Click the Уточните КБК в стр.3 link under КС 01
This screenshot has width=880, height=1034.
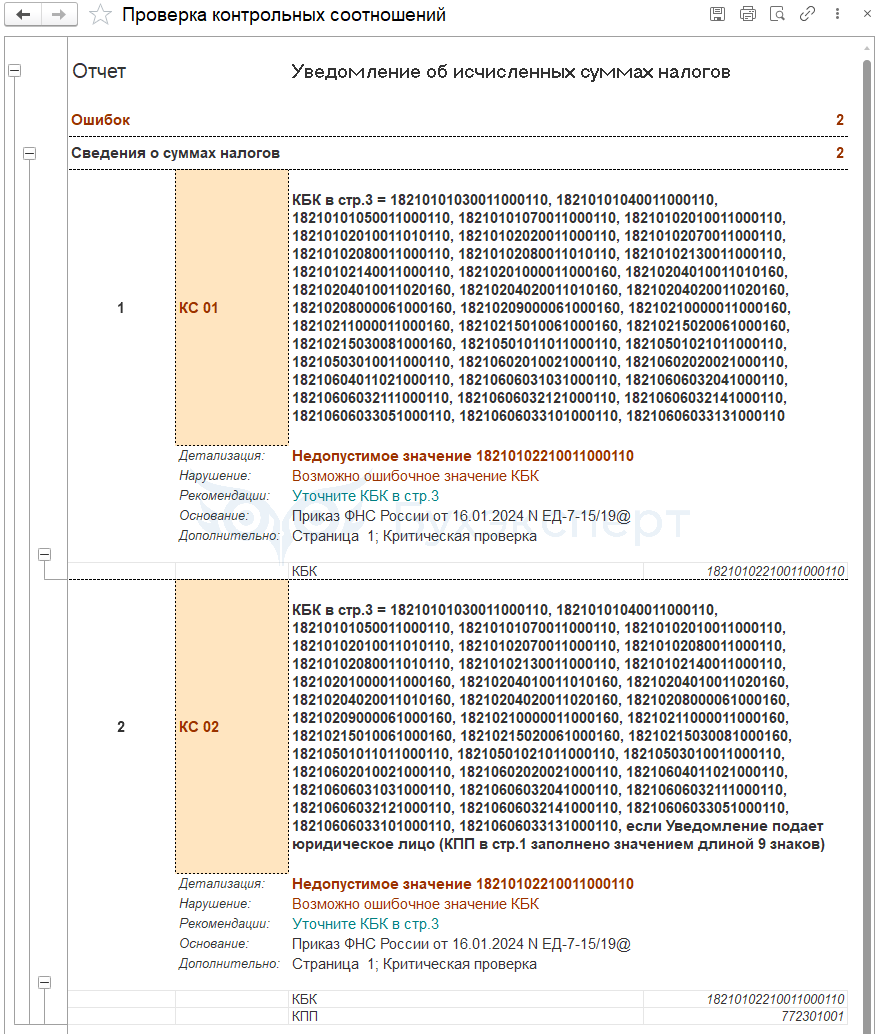tap(365, 496)
